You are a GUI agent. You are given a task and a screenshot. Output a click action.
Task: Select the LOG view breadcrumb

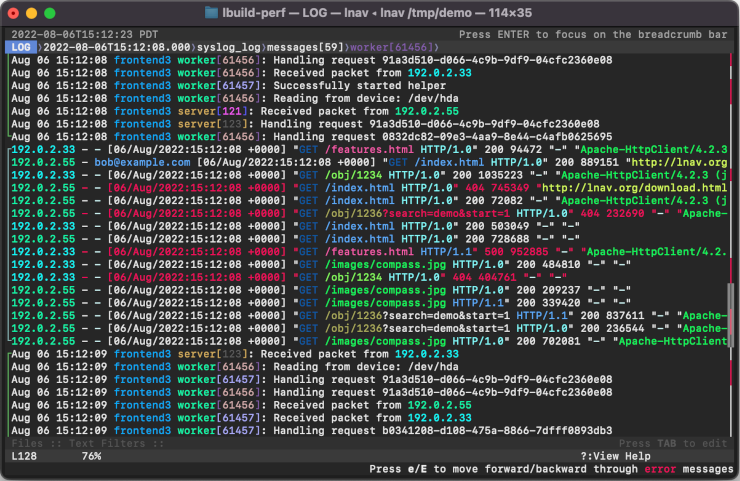(21, 47)
